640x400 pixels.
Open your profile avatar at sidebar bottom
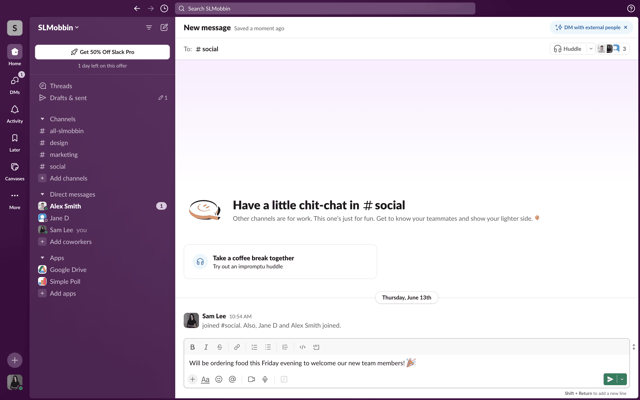[x=15, y=382]
